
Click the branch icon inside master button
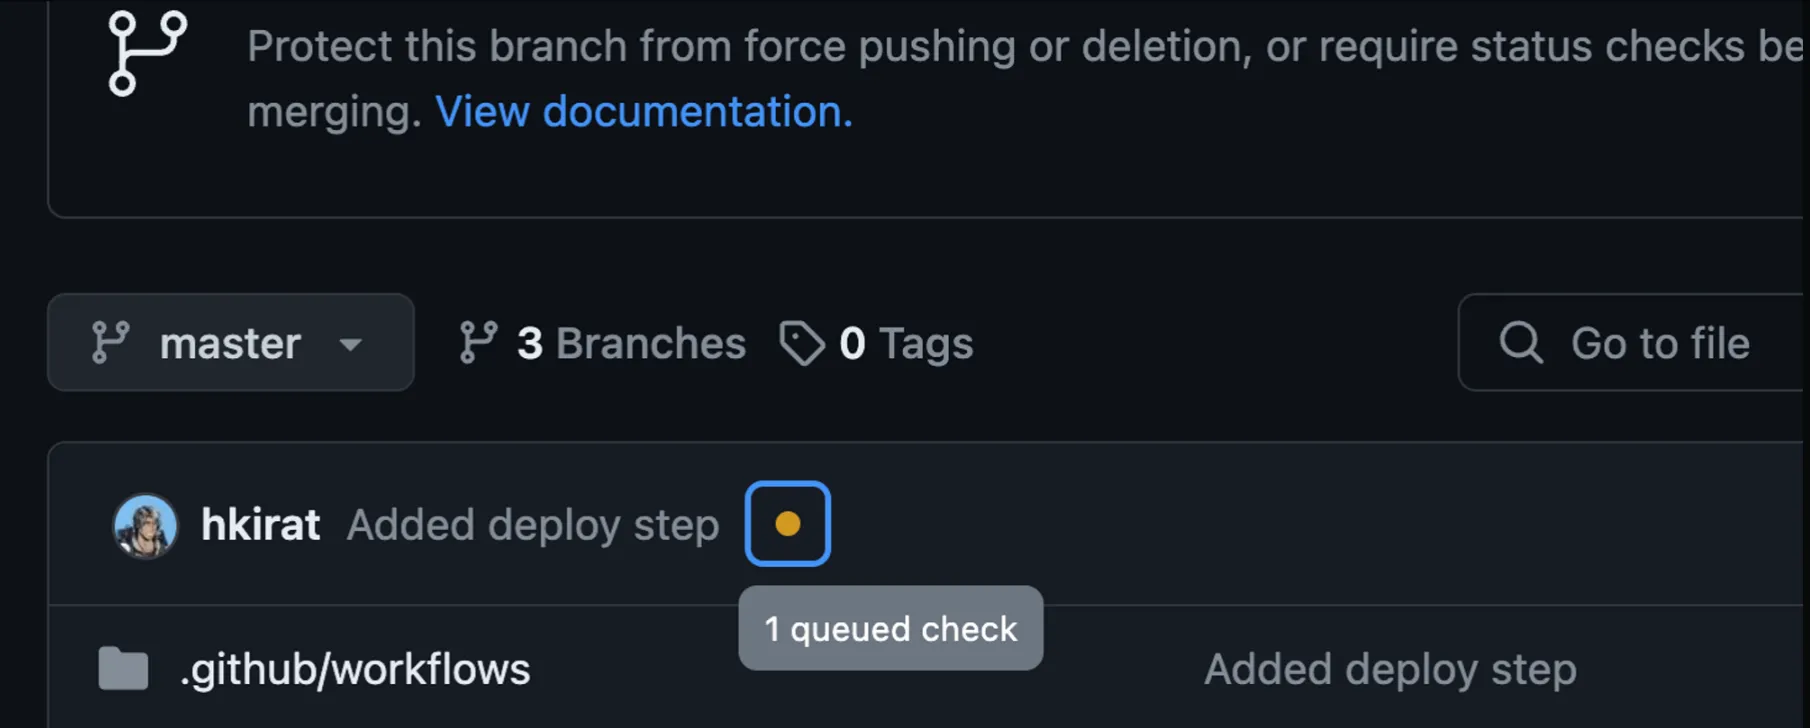click(x=110, y=343)
